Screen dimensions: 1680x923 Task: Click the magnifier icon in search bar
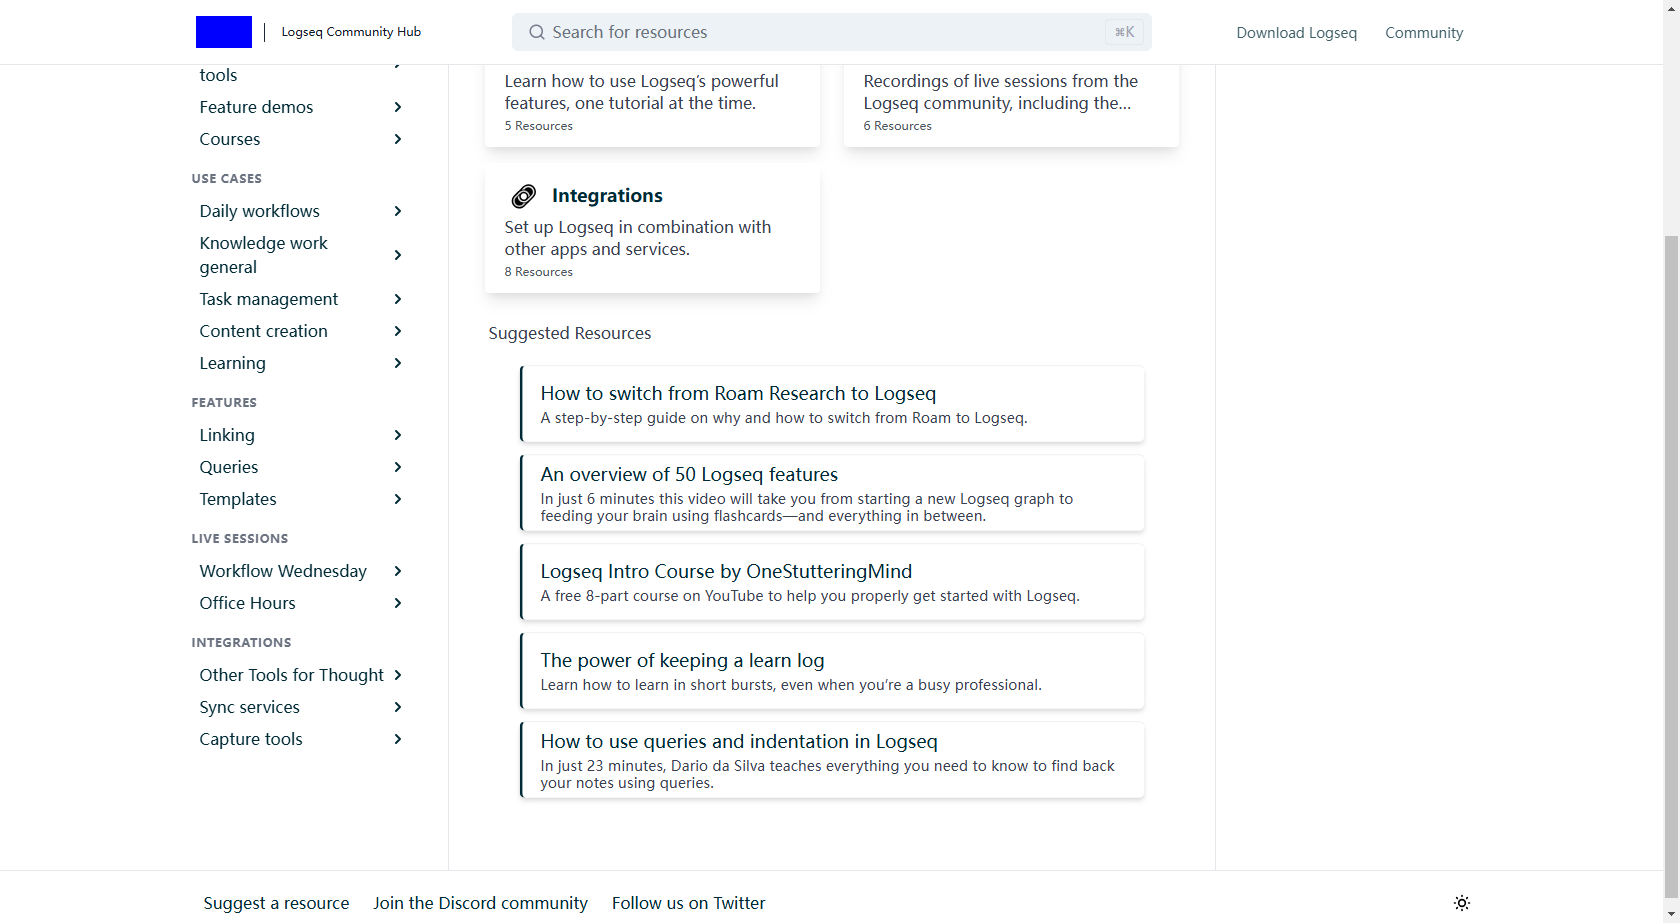pos(537,32)
